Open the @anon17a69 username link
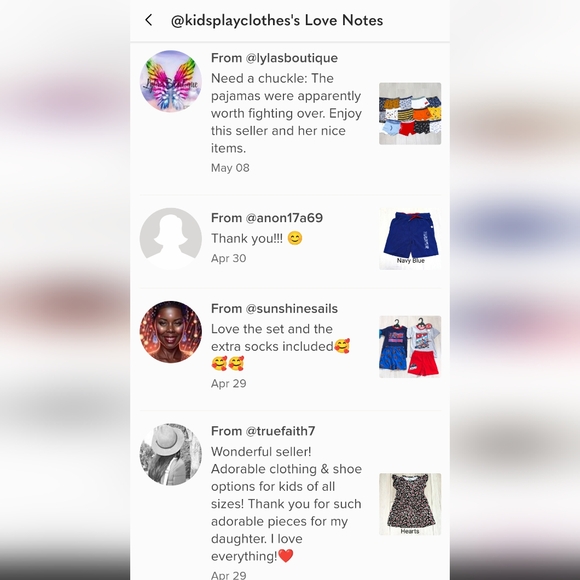 [x=284, y=218]
